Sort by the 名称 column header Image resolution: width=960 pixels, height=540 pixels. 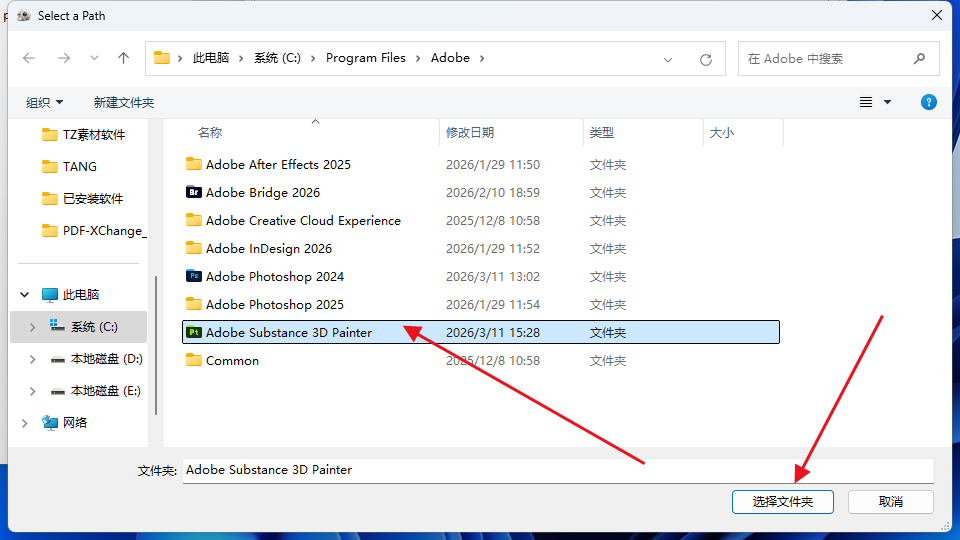point(210,133)
